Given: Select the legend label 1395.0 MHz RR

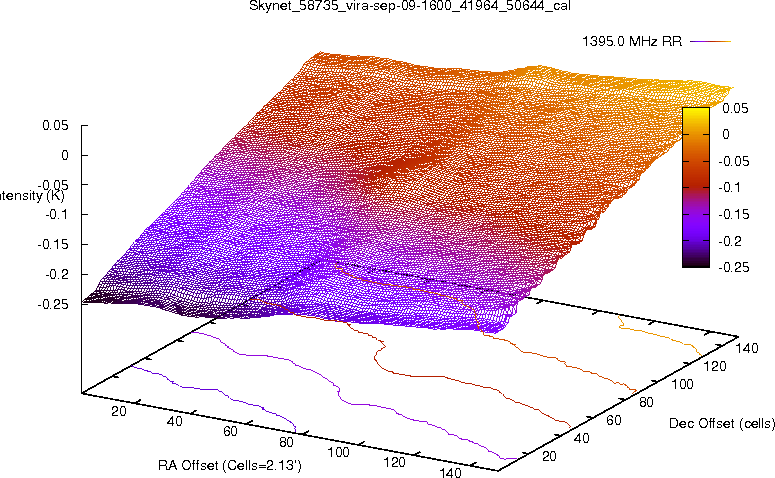Looking at the screenshot, I should pyautogui.click(x=632, y=41).
